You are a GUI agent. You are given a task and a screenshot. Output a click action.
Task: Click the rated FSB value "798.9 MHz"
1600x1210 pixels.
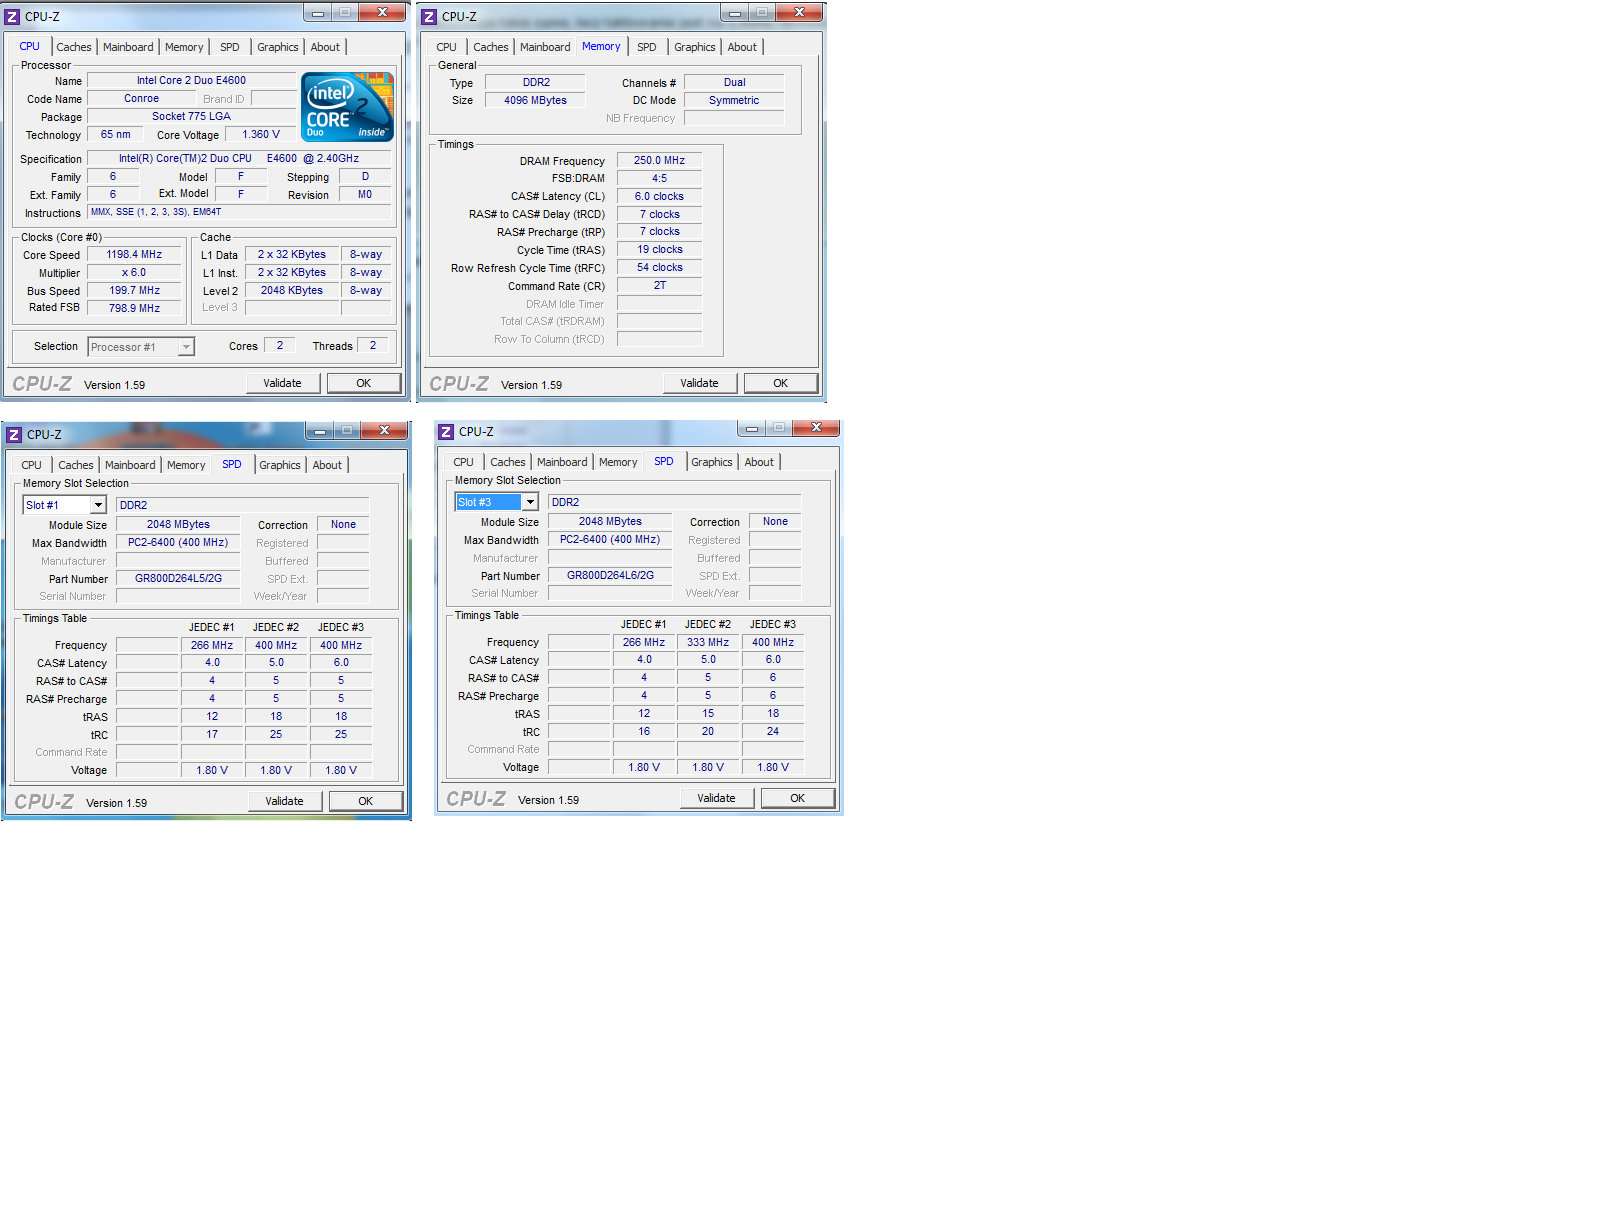135,309
